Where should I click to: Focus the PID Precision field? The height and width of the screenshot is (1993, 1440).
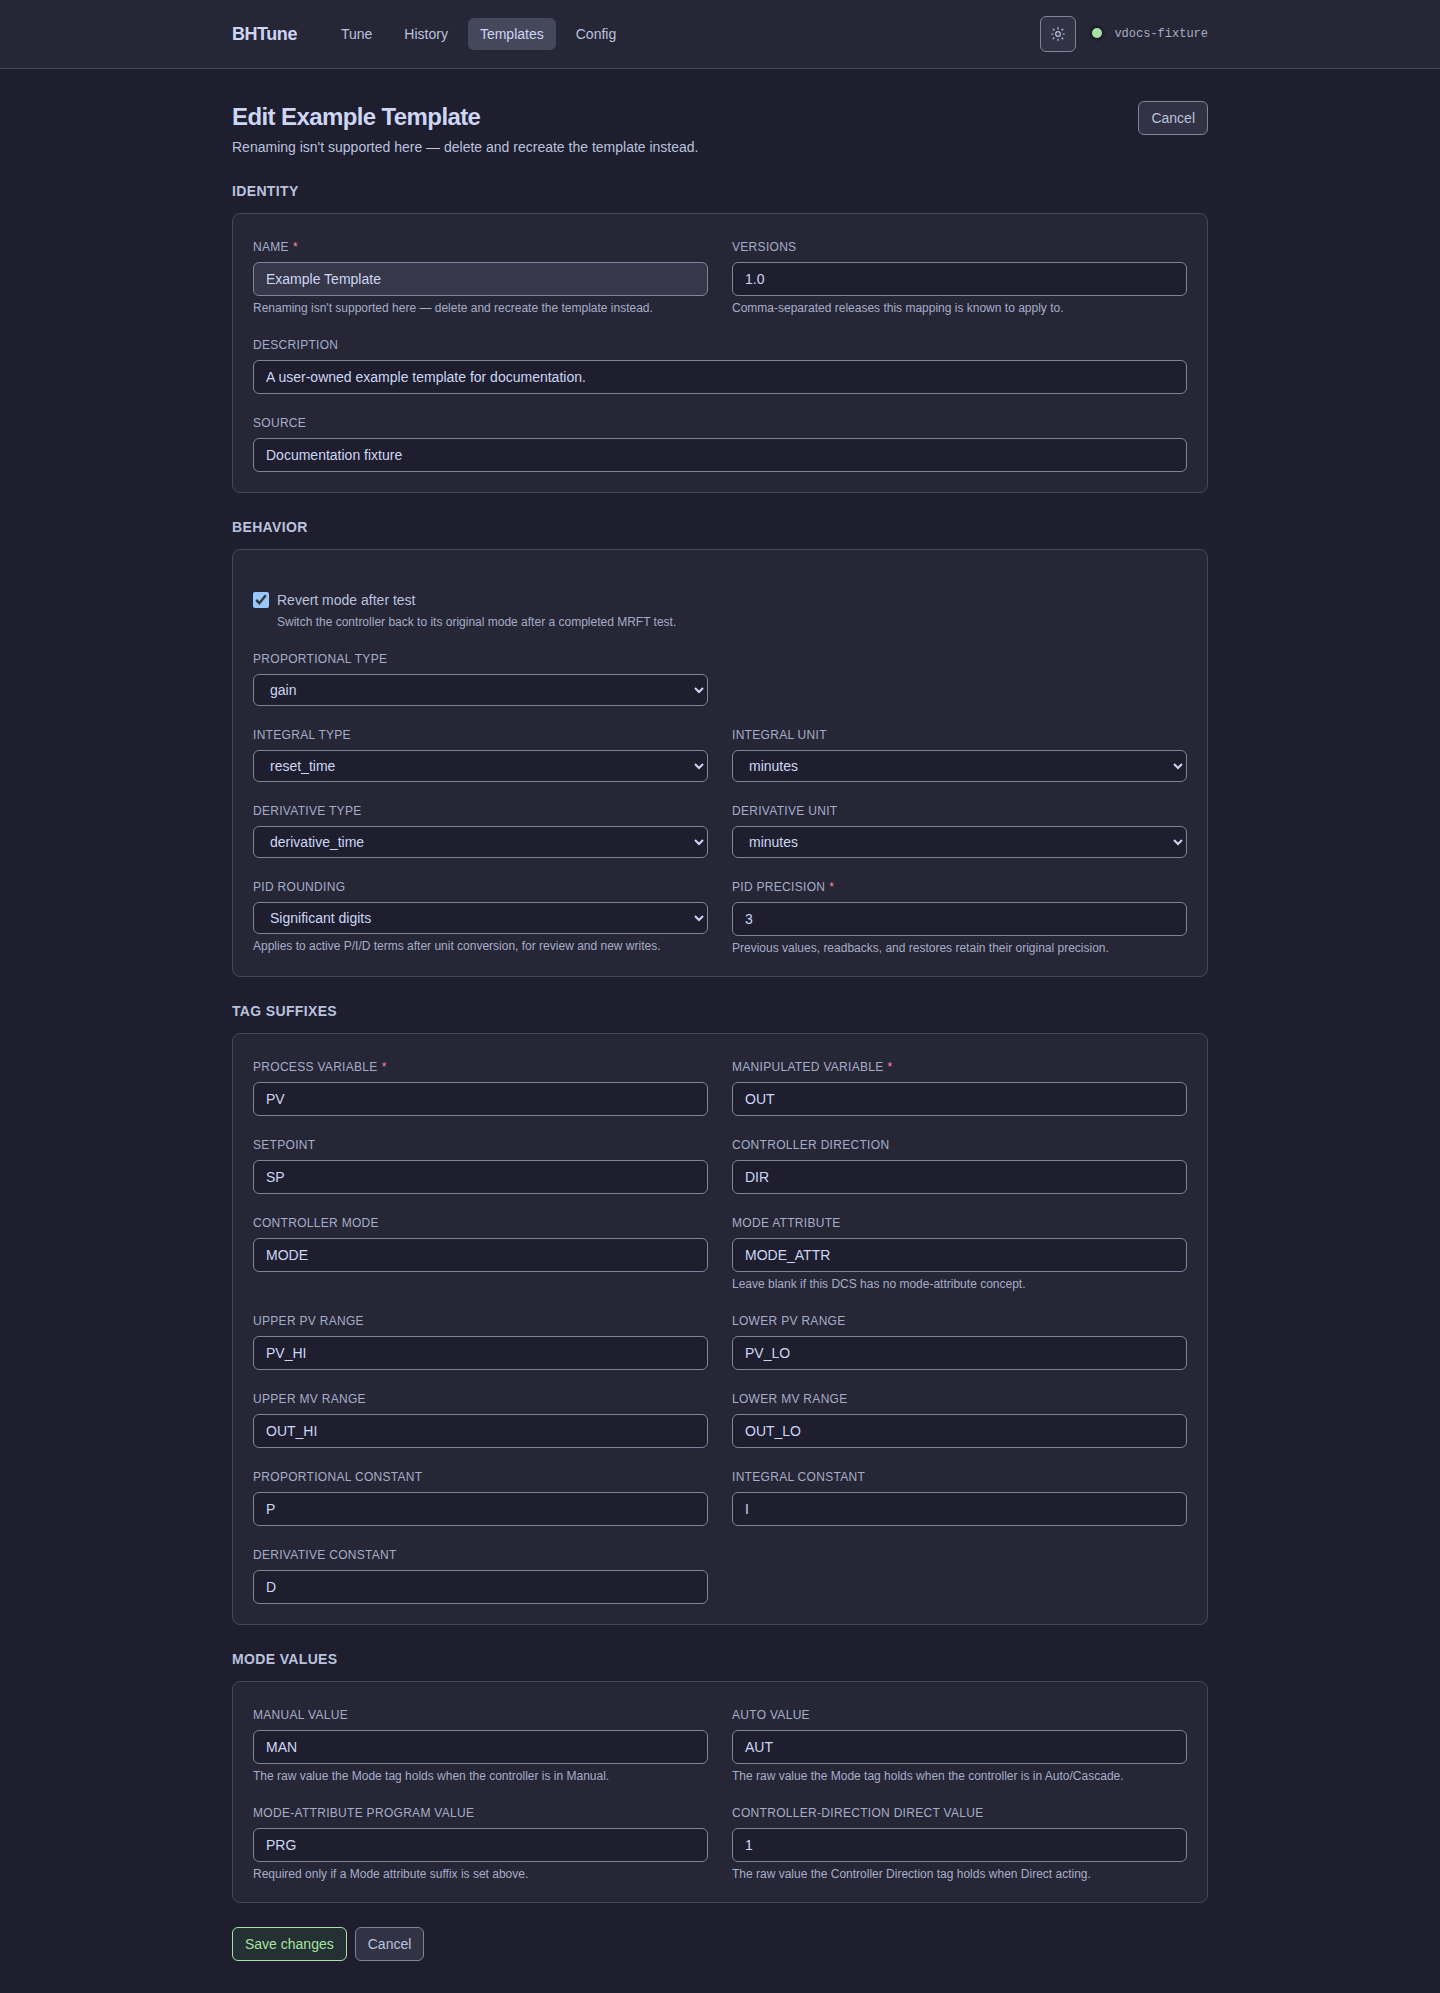959,919
